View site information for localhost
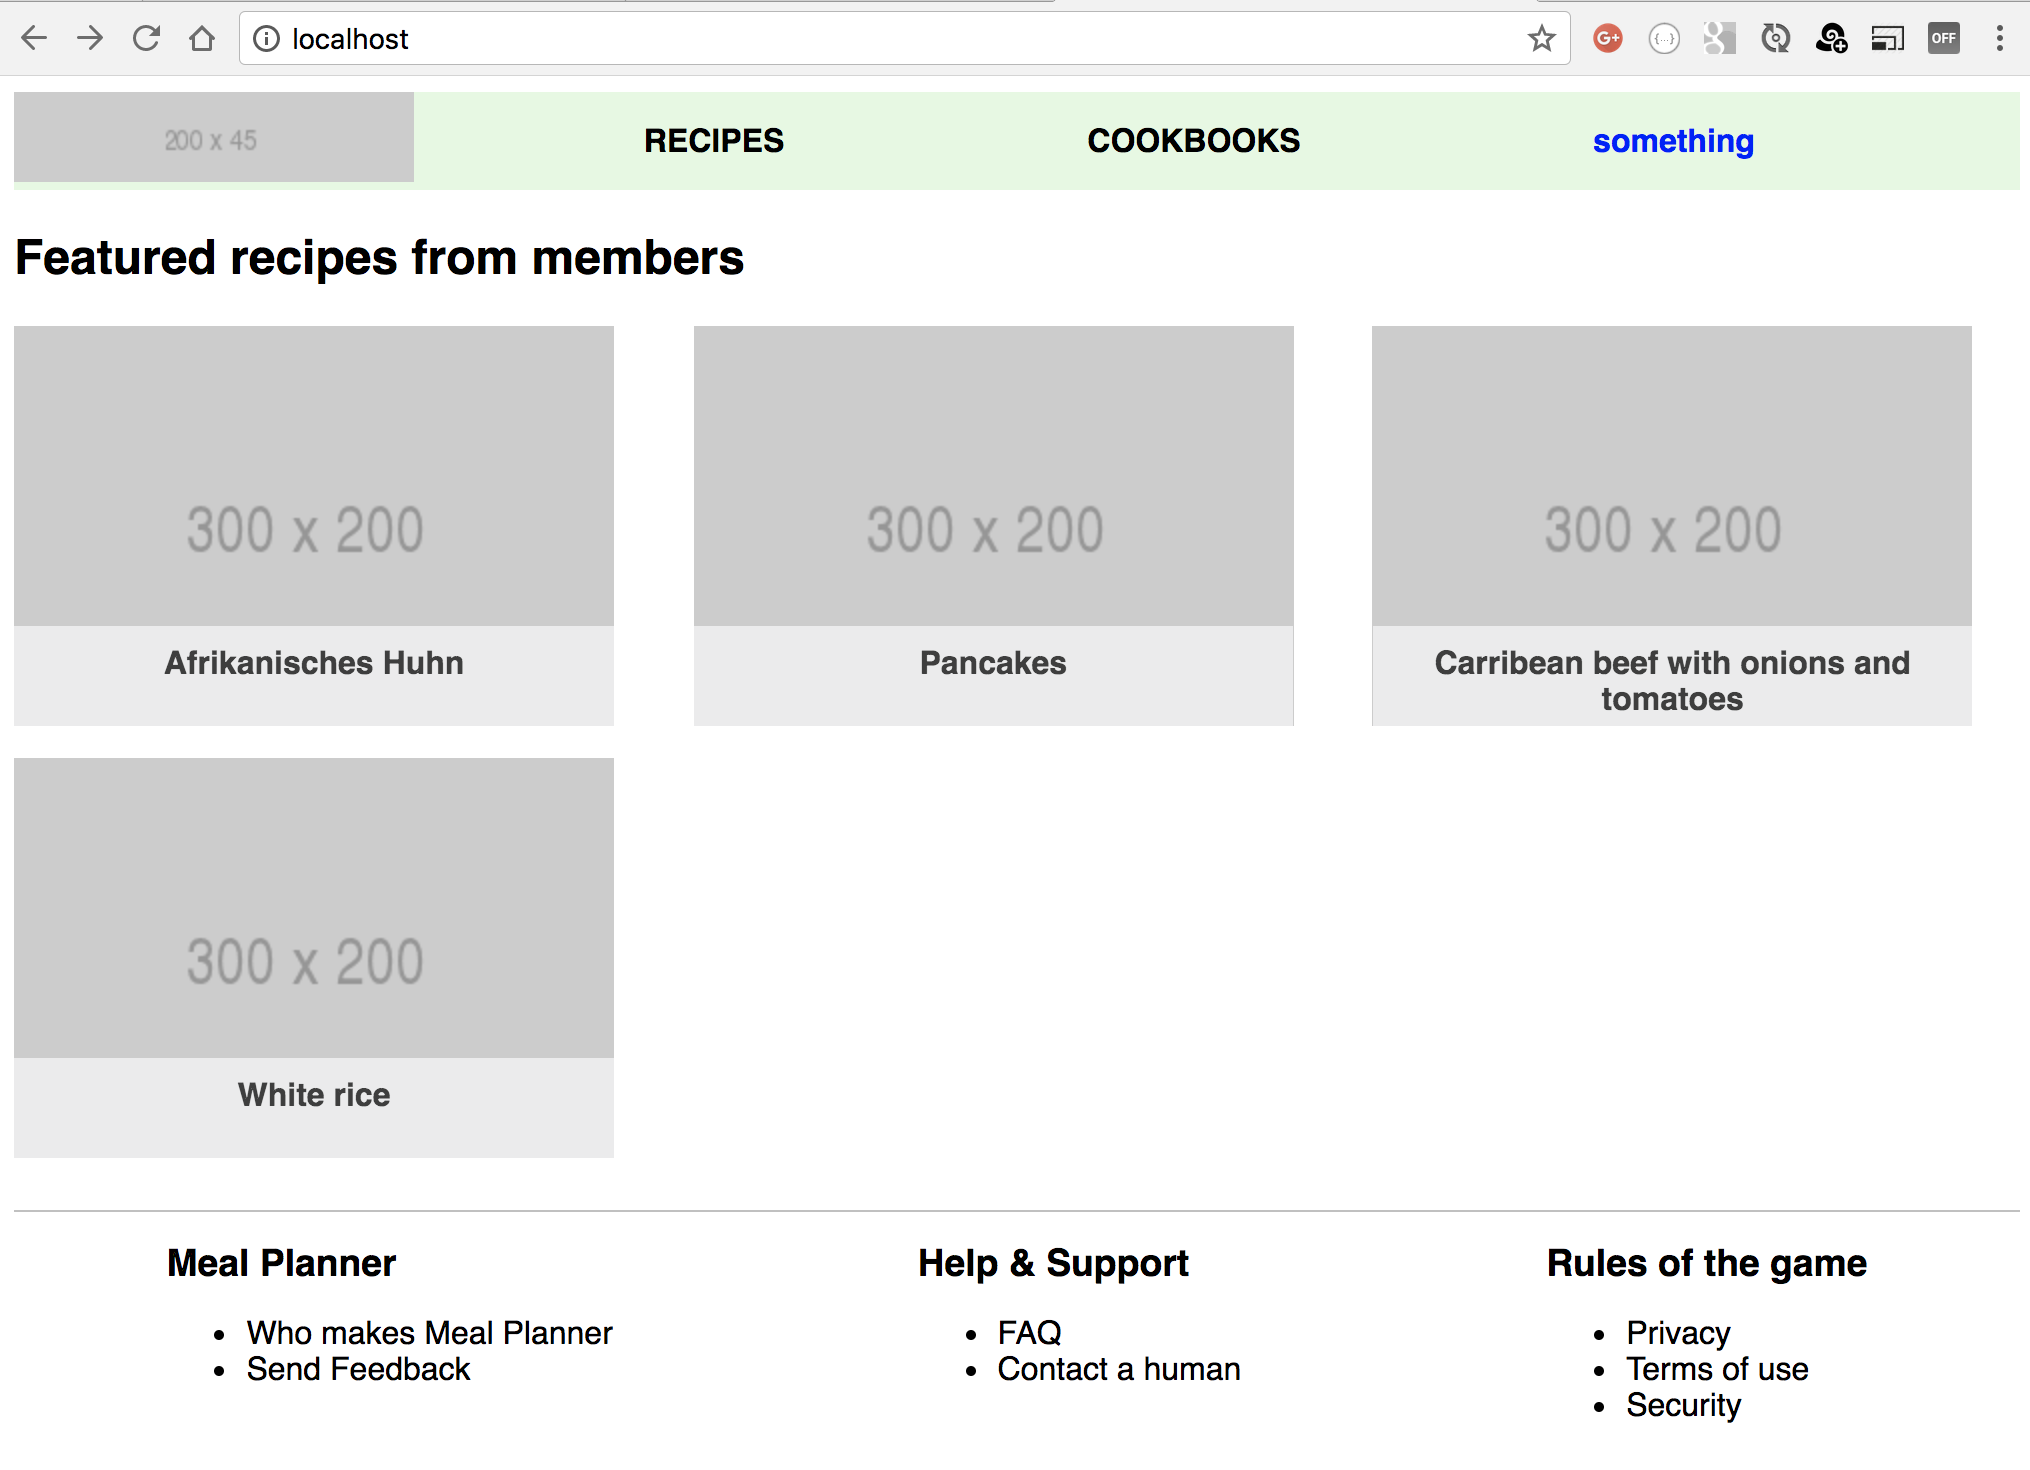Image resolution: width=2030 pixels, height=1470 pixels. coord(266,39)
